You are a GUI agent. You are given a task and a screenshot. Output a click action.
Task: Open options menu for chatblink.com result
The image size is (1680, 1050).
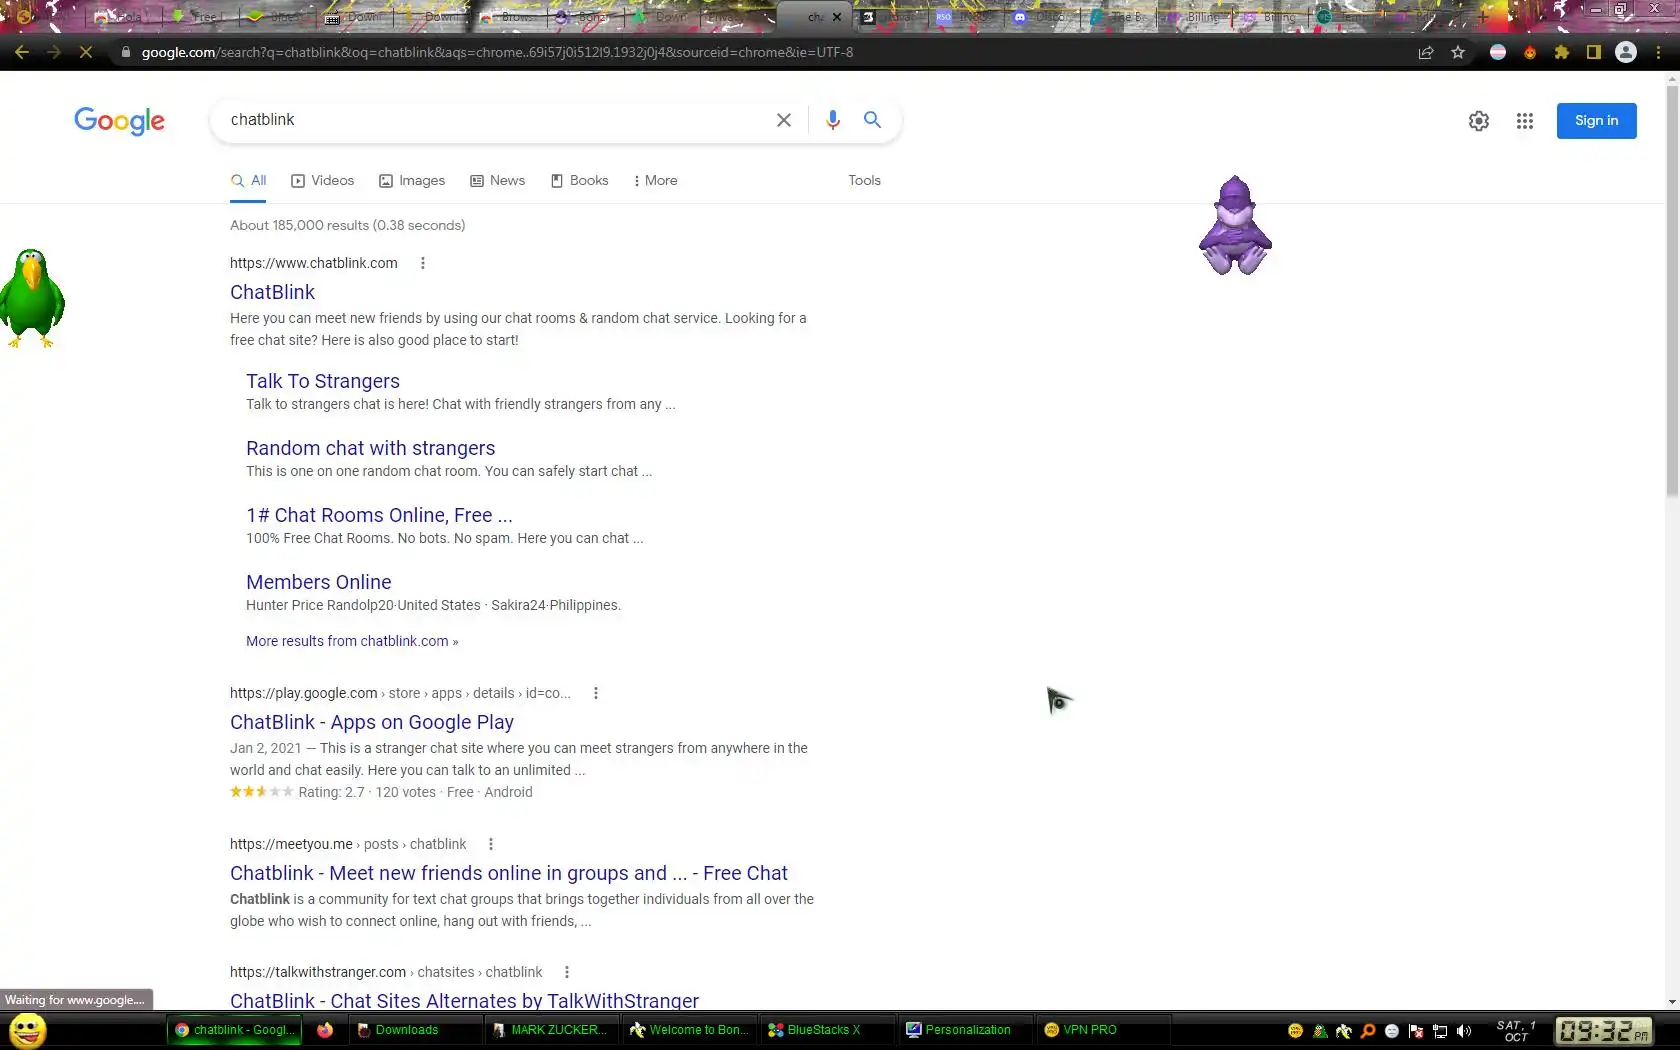point(423,263)
